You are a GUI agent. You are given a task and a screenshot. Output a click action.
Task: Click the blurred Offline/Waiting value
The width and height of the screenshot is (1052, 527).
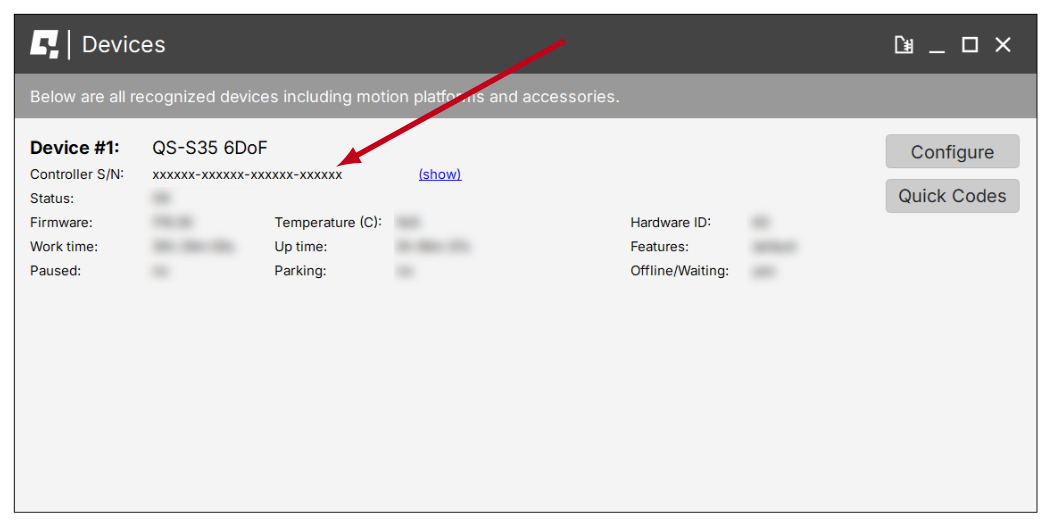(764, 270)
